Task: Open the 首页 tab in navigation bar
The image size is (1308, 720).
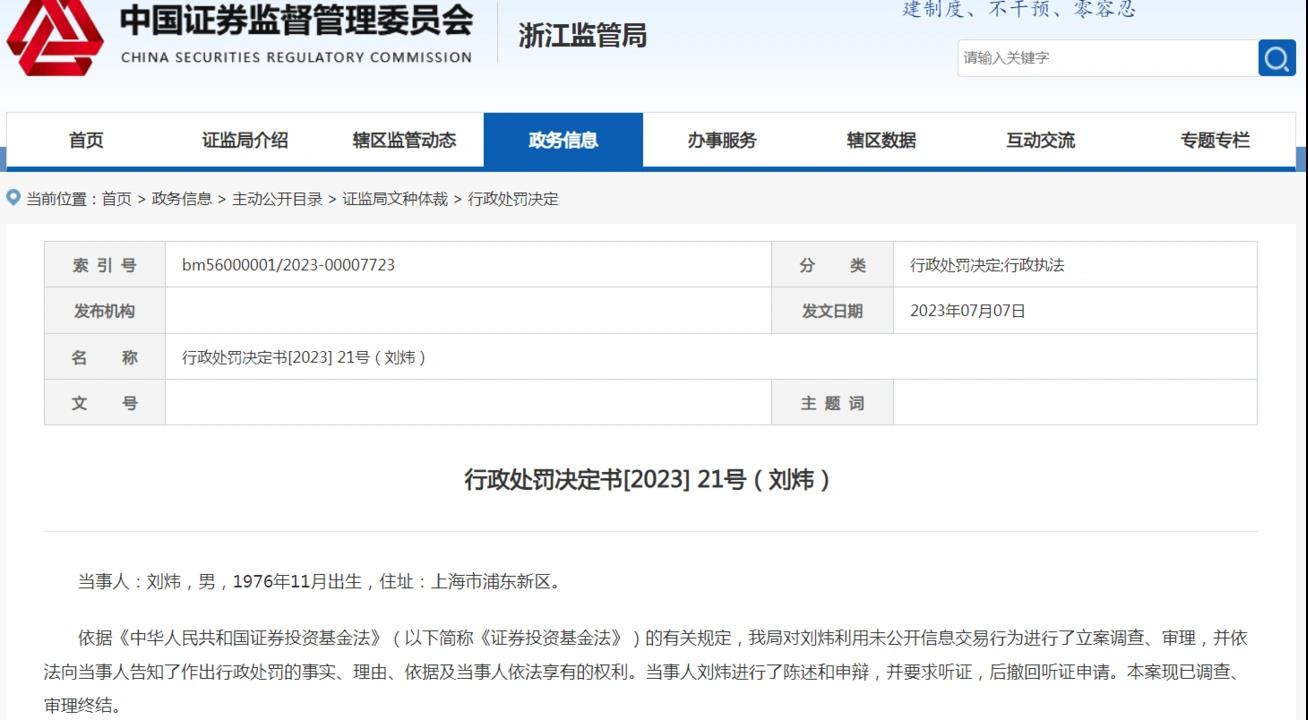Action: coord(86,140)
